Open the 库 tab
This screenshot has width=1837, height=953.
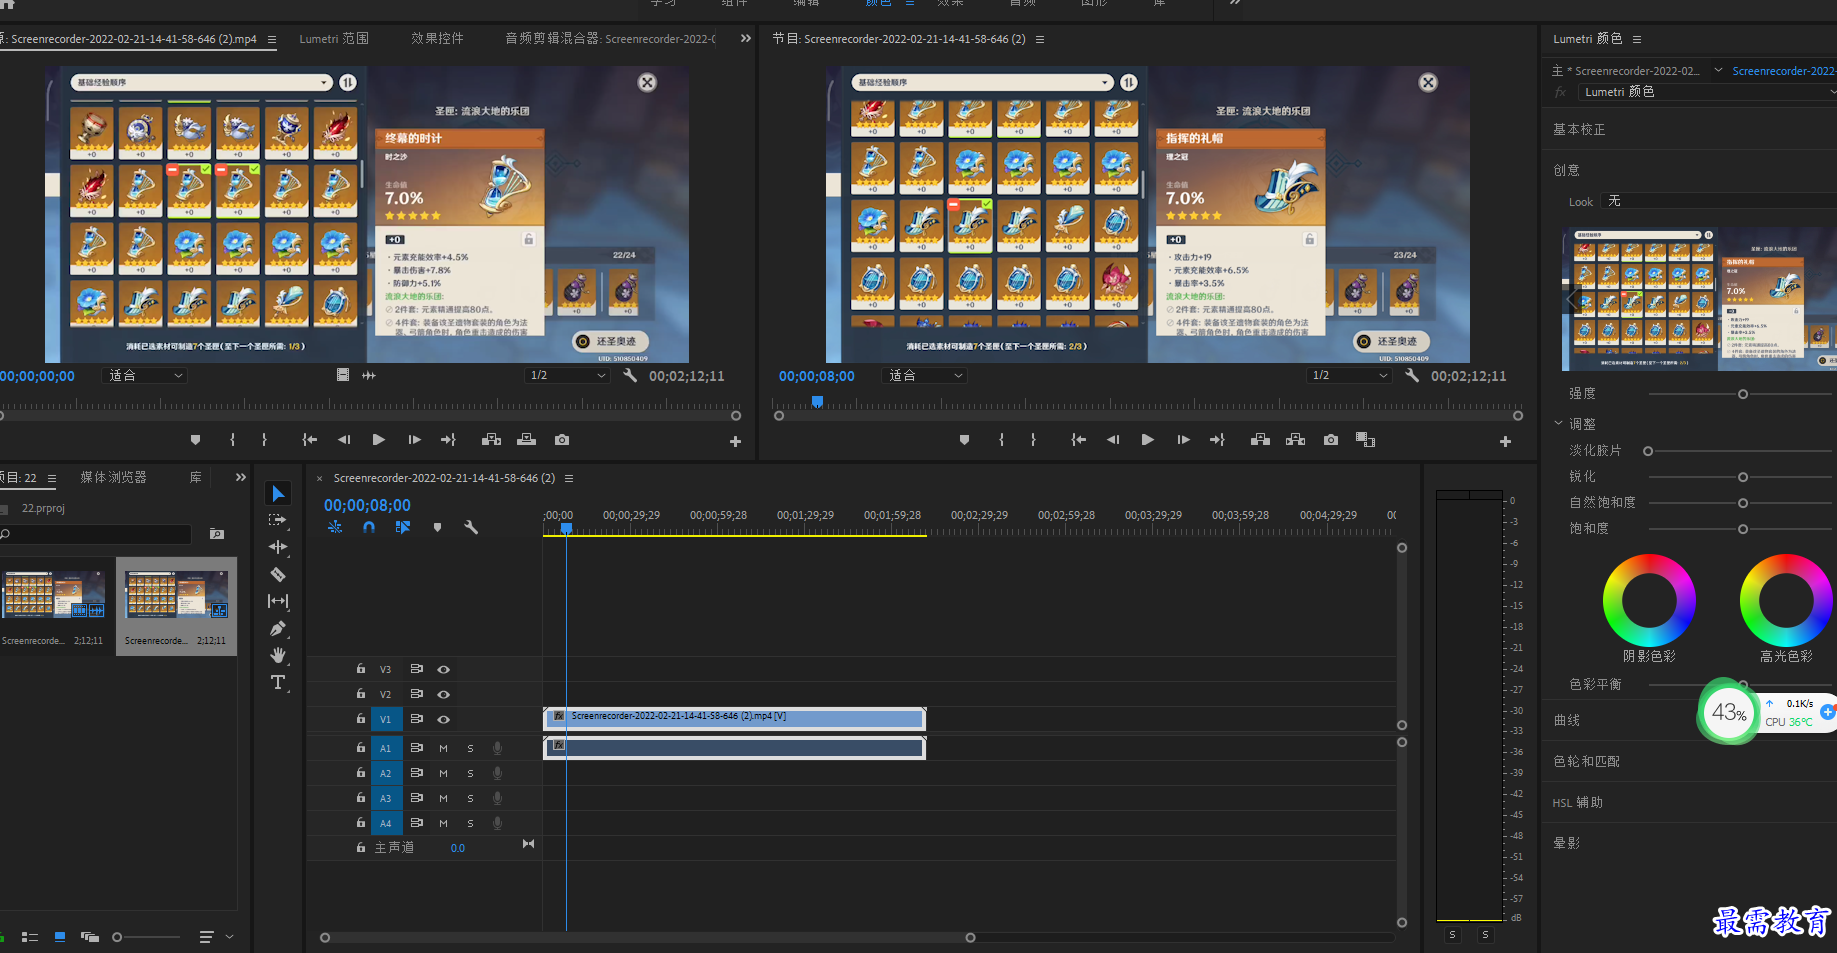pos(195,478)
